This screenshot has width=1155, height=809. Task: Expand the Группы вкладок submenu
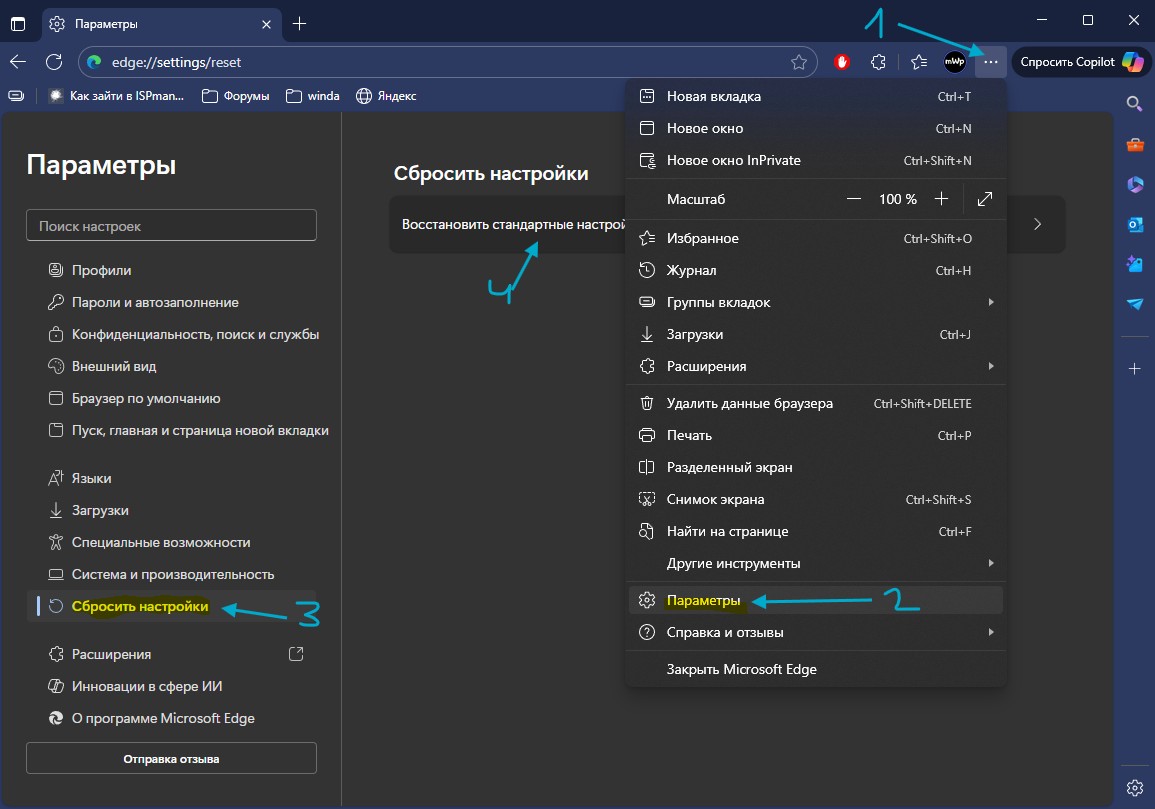click(815, 302)
